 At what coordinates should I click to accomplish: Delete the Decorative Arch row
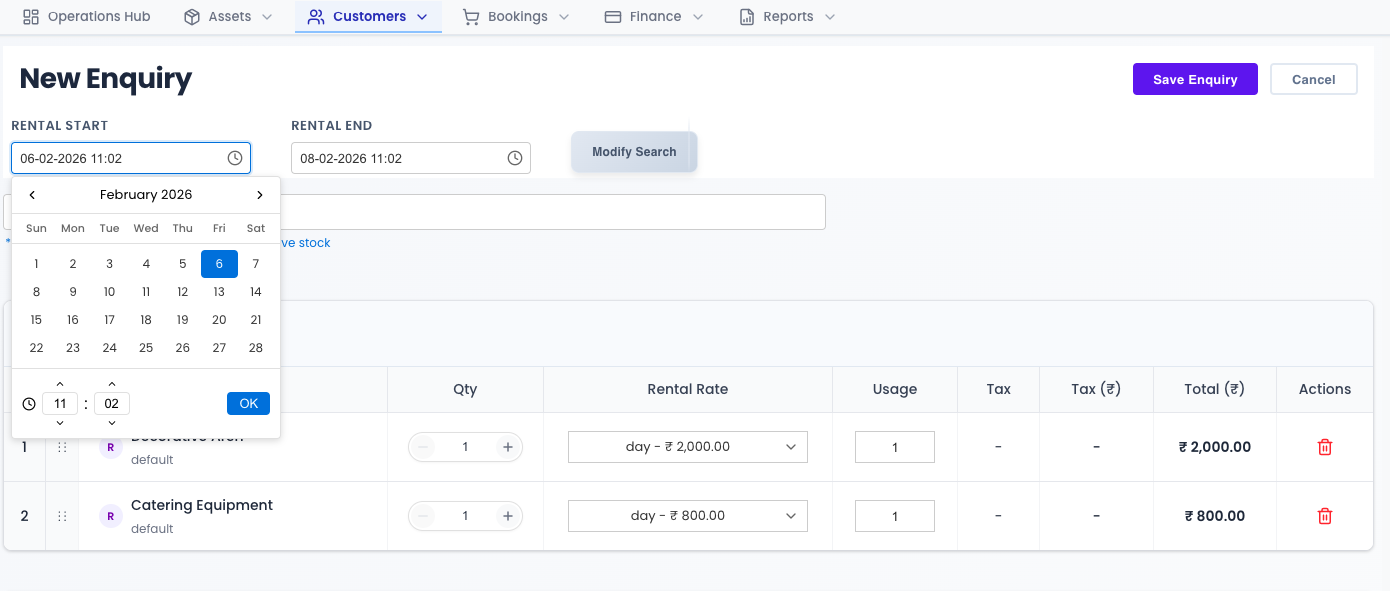[1324, 447]
